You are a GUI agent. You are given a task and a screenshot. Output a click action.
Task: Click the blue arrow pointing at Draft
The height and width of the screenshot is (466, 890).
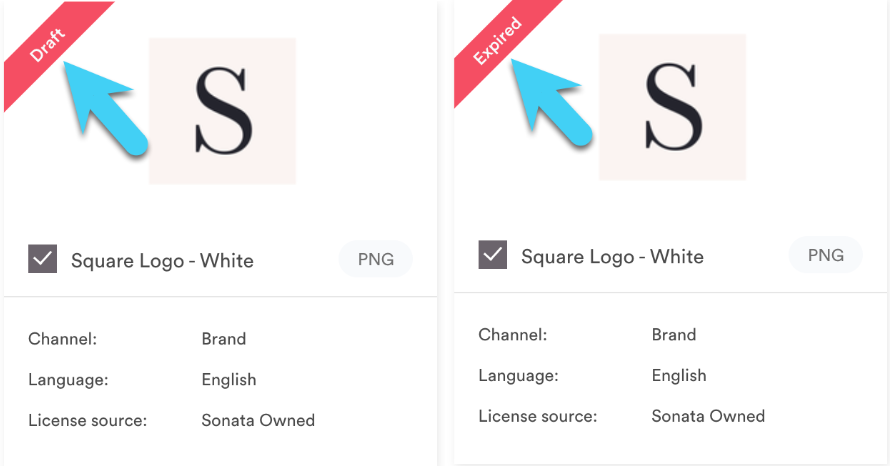(106, 109)
